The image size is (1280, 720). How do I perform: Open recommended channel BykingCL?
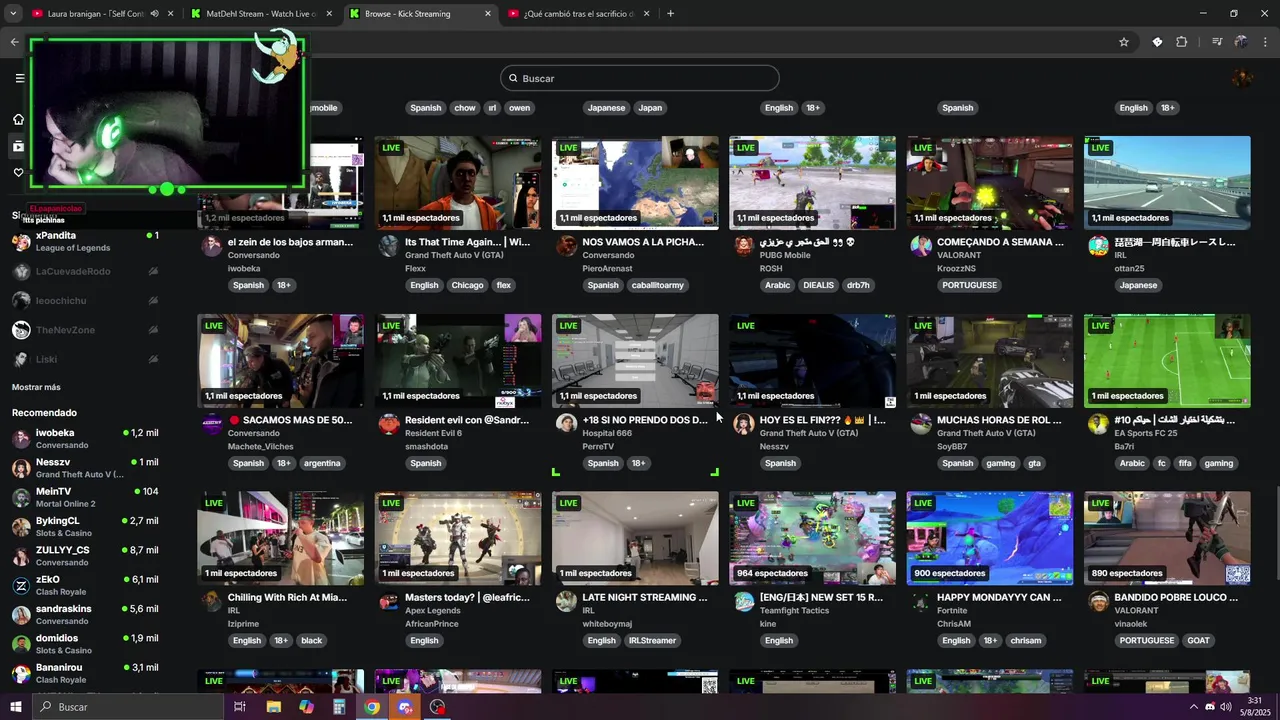(x=85, y=526)
